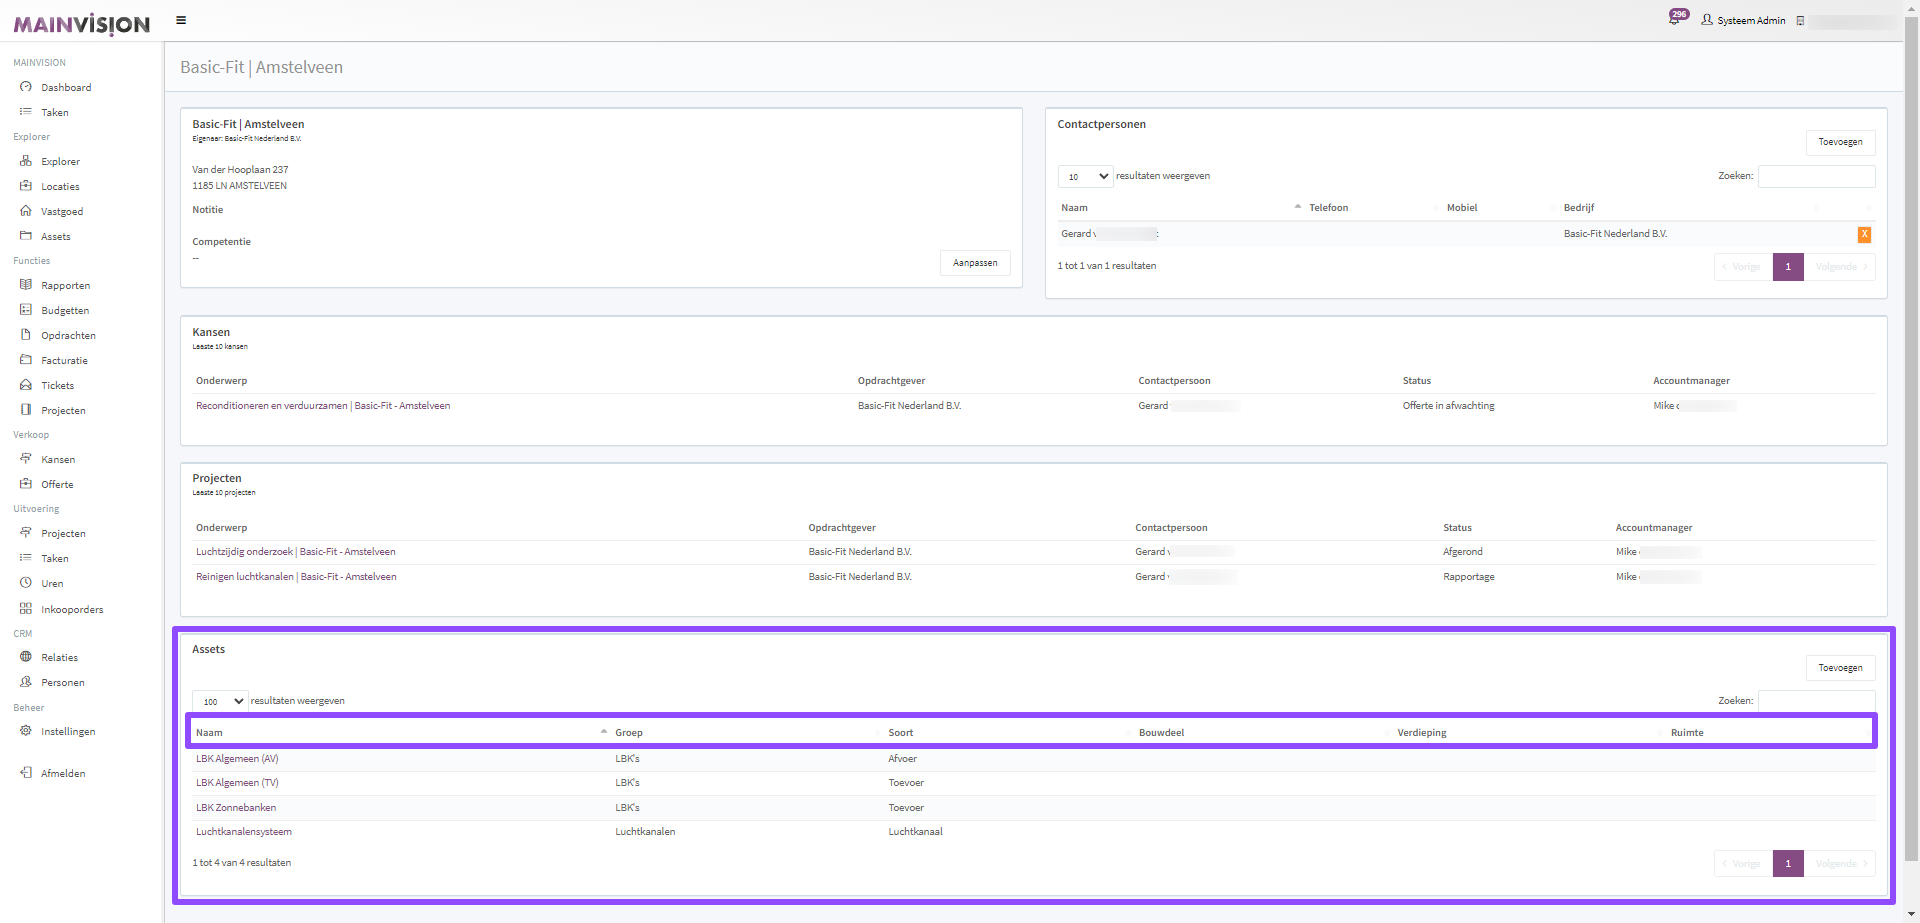Viewport: 1920px width, 923px height.
Task: Open the Vastgoed house icon
Action: 26,211
